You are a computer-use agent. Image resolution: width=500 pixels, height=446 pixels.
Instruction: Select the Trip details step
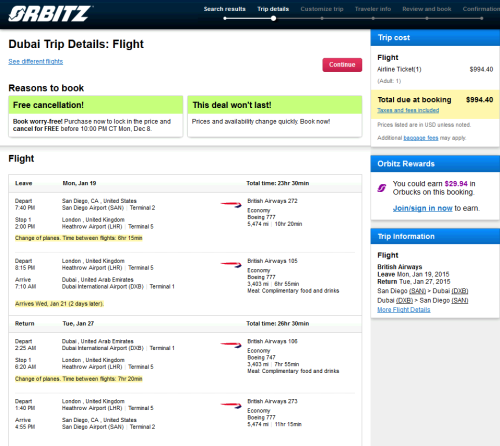[273, 9]
